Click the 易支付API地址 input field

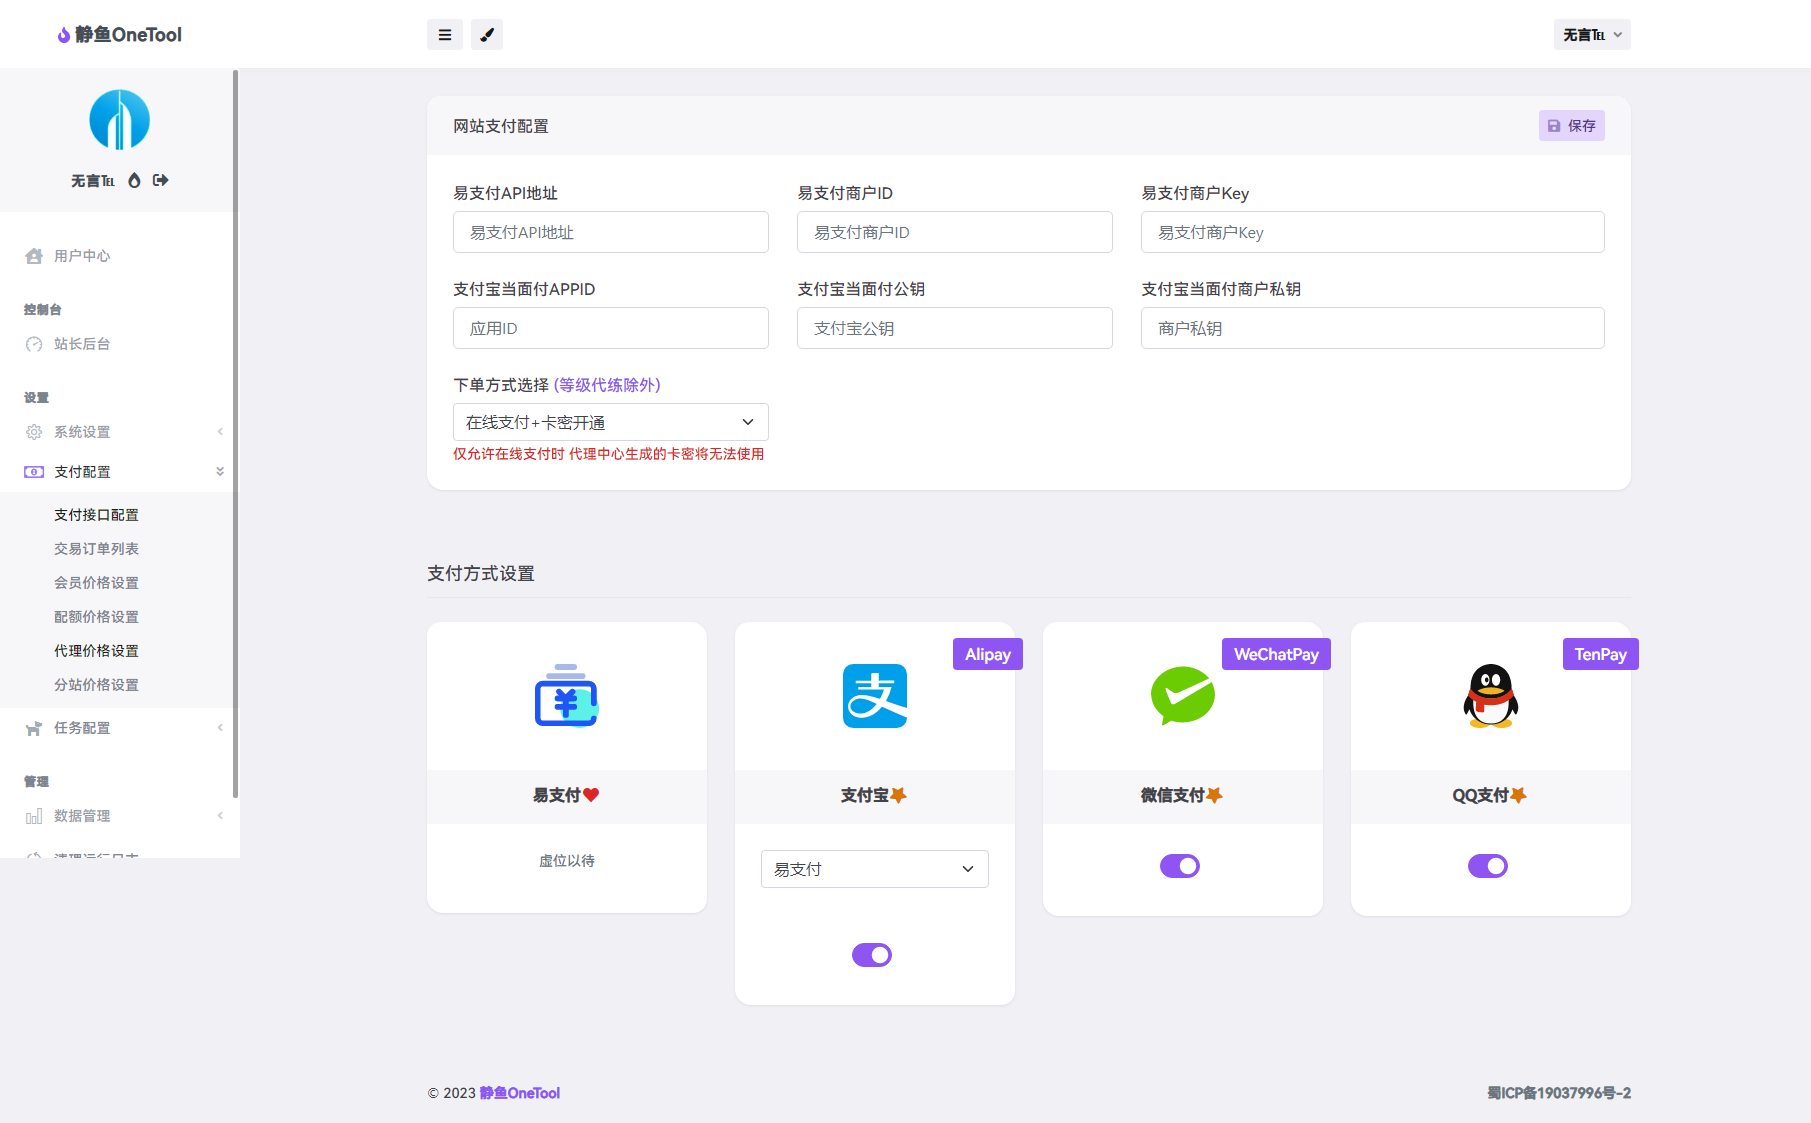610,232
